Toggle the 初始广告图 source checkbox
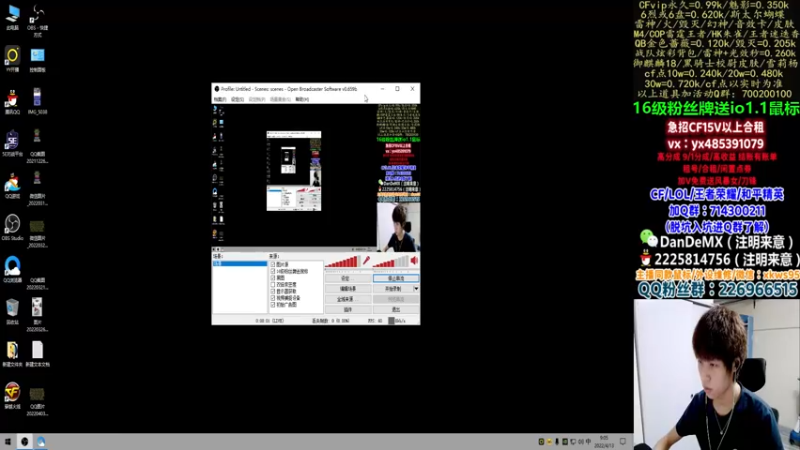The image size is (800, 450). (x=272, y=305)
